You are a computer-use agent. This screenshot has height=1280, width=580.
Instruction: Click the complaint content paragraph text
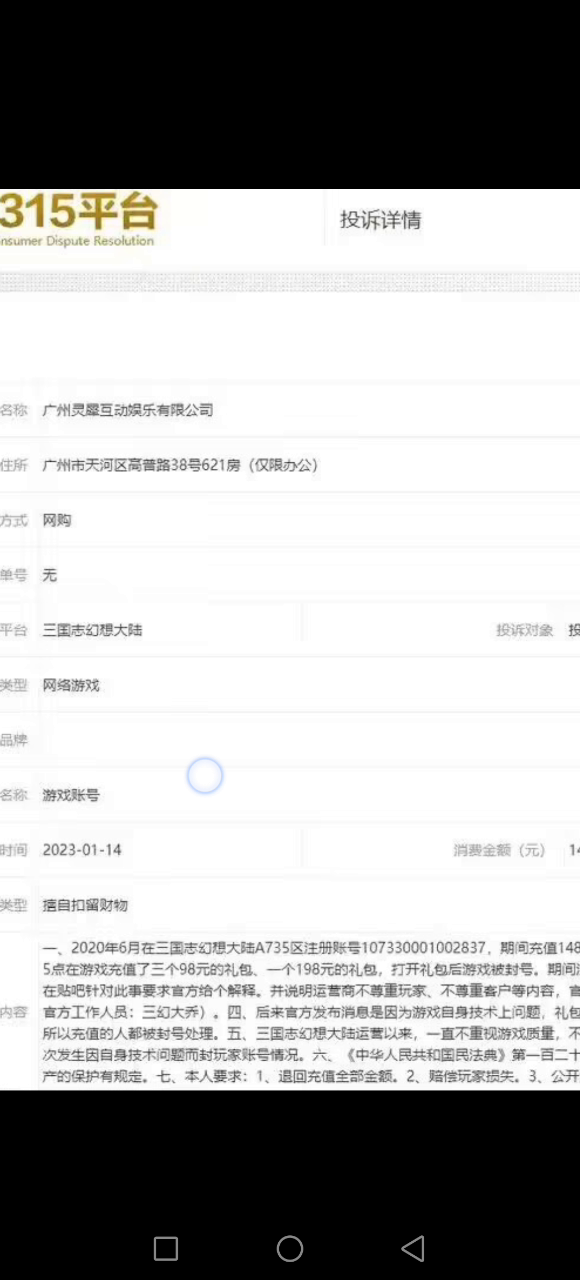click(311, 1013)
